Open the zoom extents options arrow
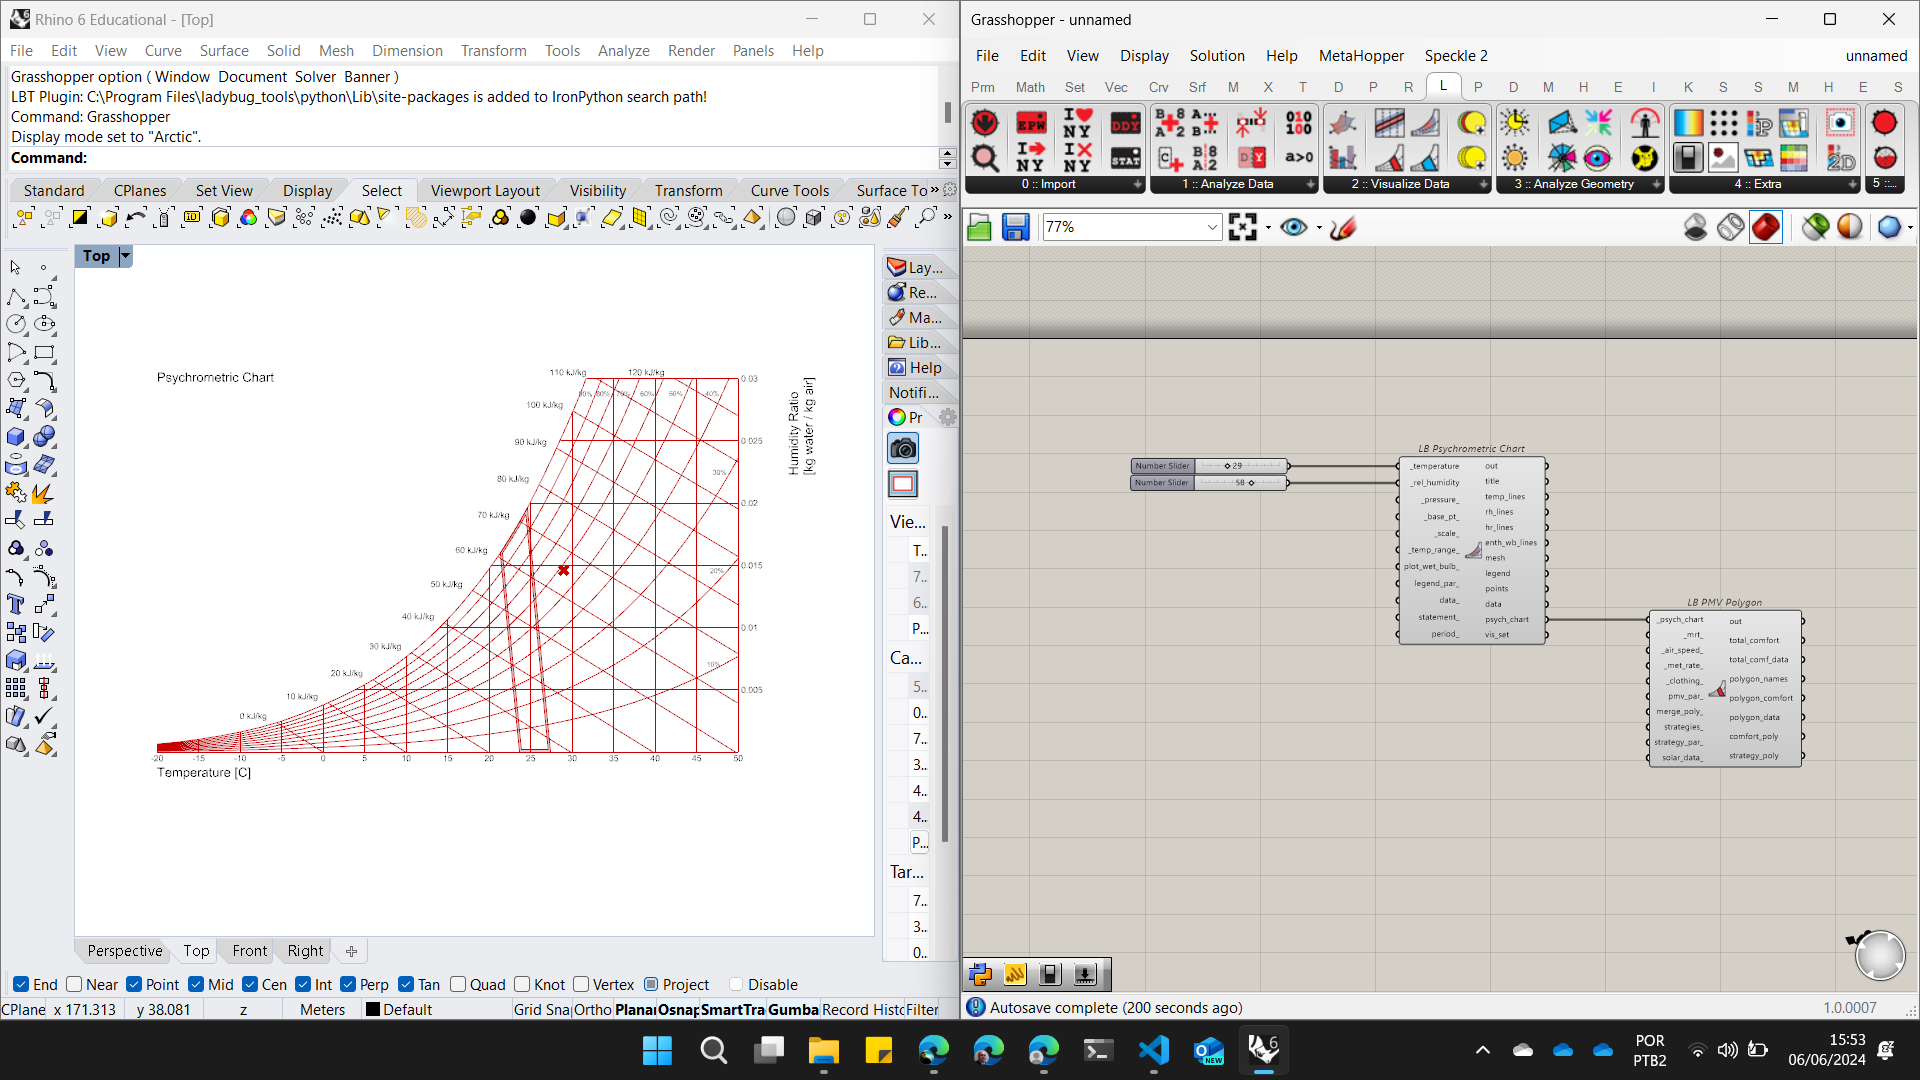 [1268, 228]
